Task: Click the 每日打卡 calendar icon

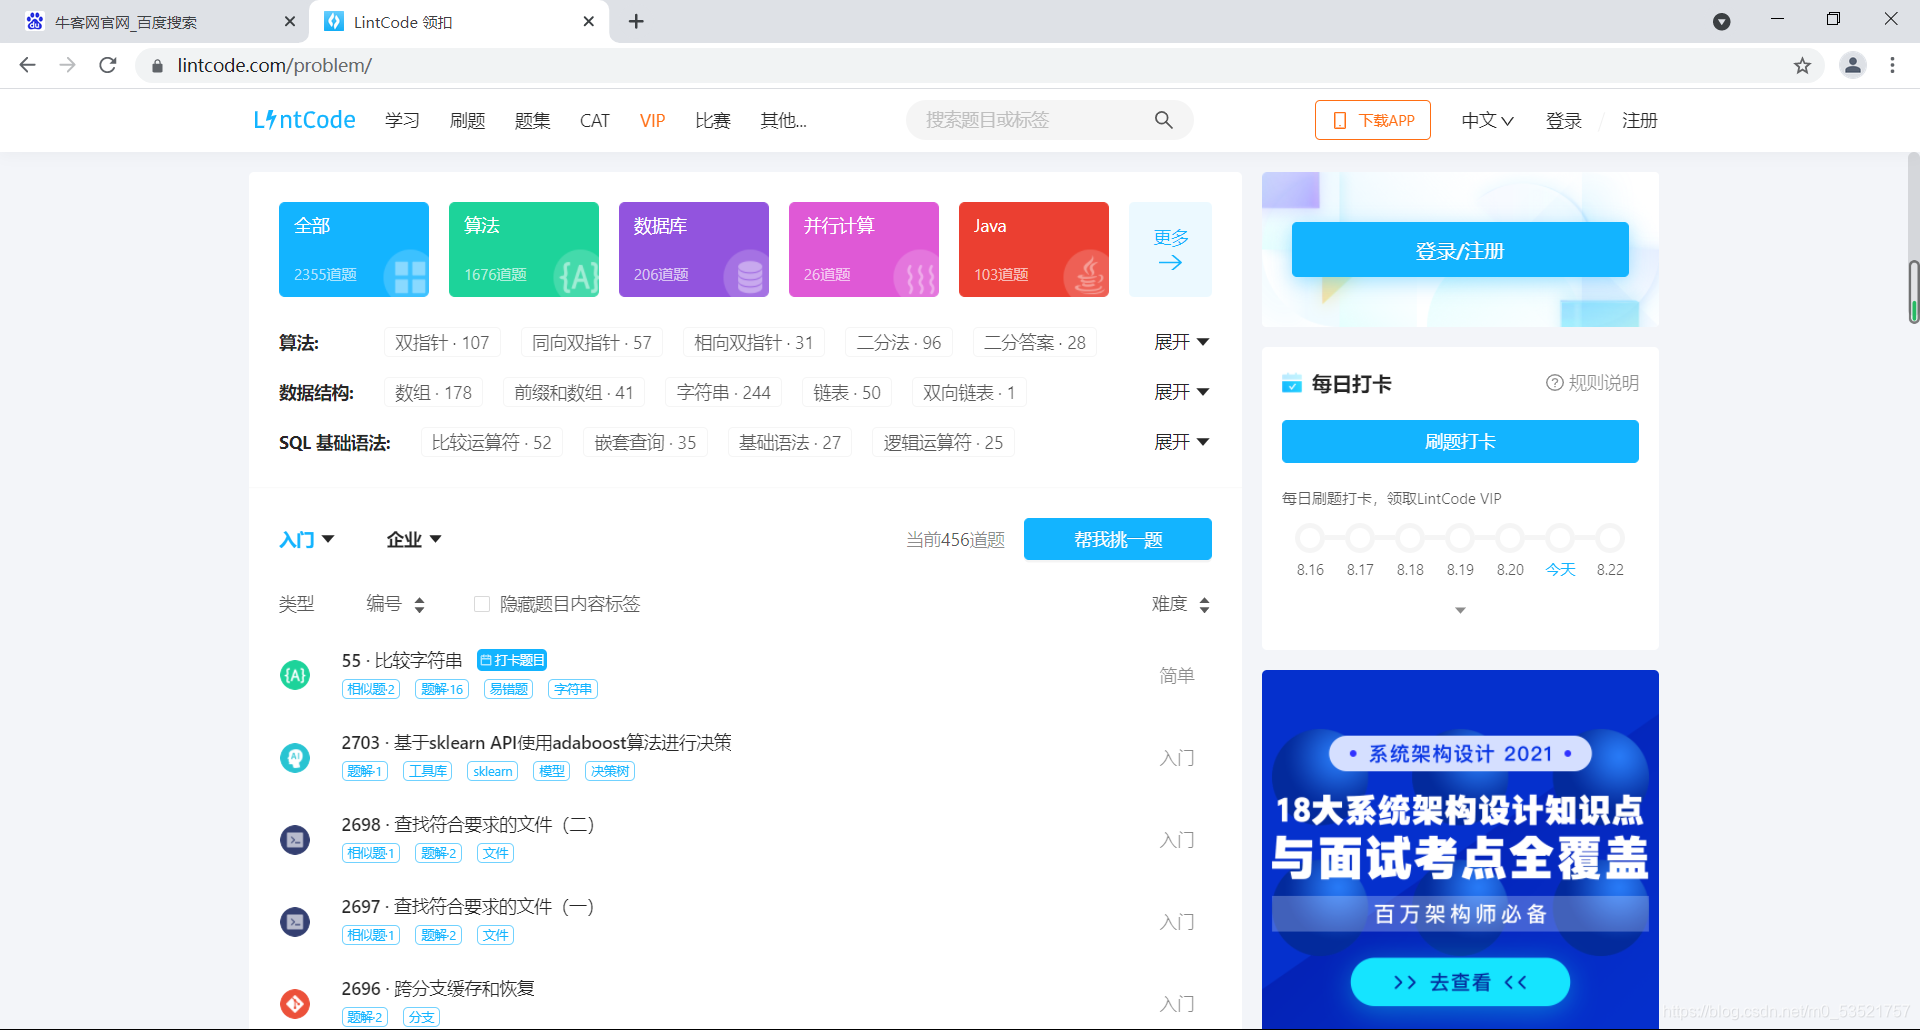Action: coord(1292,384)
